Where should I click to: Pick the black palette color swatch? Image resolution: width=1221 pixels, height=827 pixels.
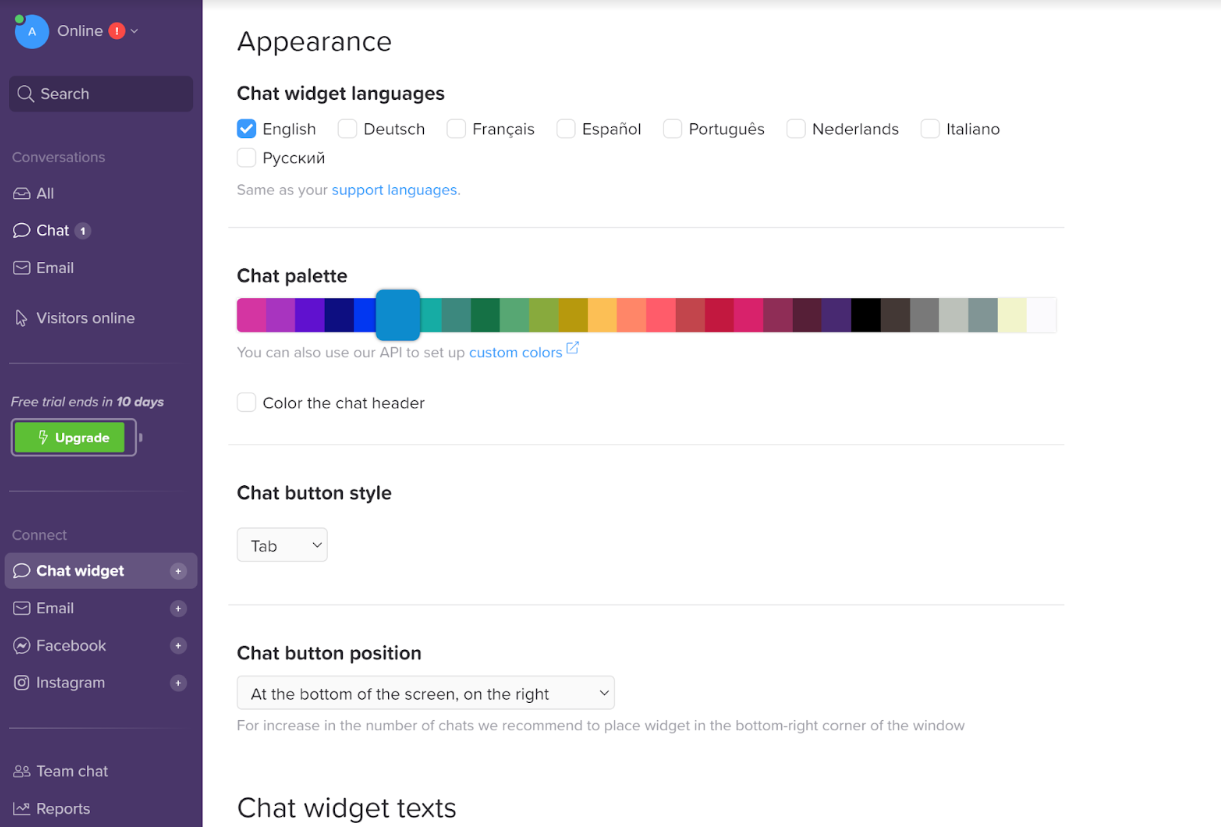click(866, 315)
